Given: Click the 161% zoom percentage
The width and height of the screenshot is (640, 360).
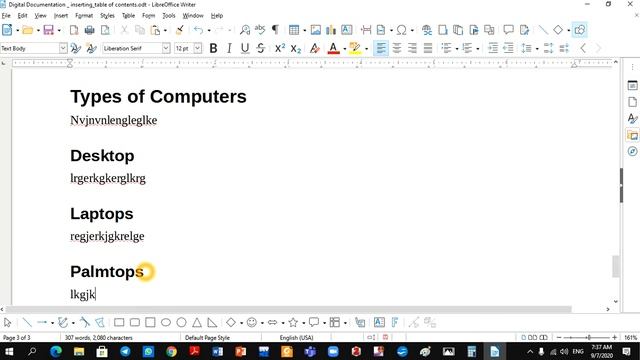Looking at the screenshot, I should [631, 338].
